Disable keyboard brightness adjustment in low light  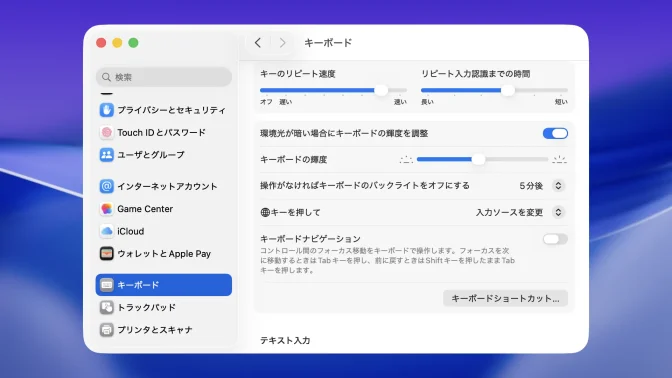click(555, 133)
